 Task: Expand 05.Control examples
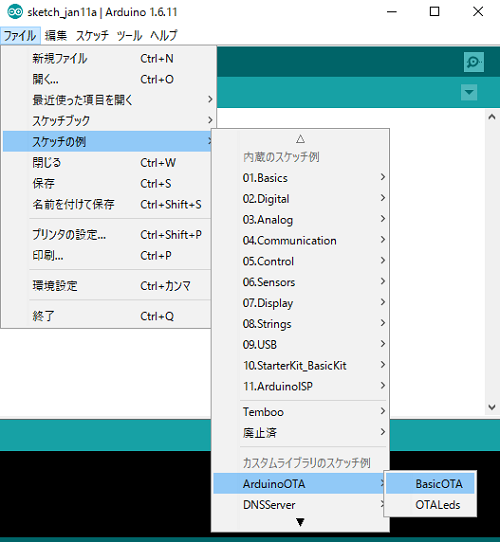click(300, 261)
